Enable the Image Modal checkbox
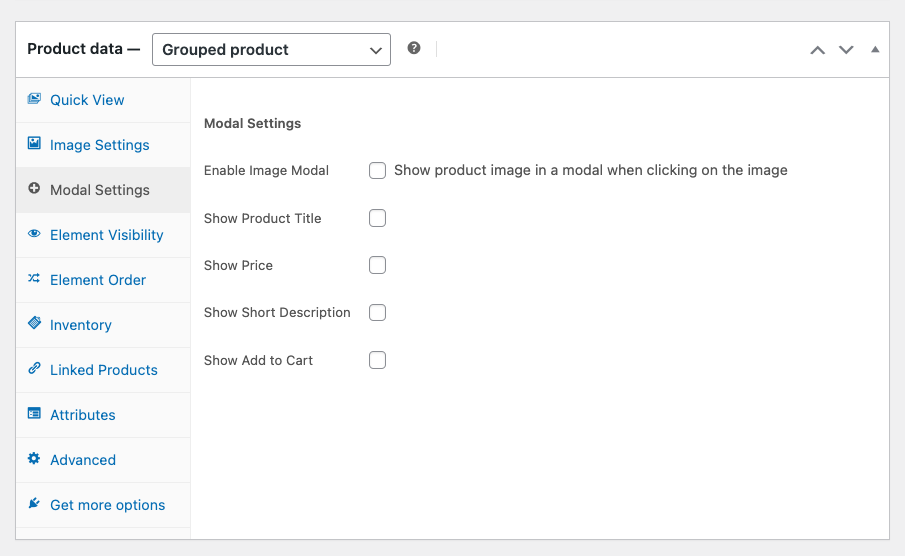905x556 pixels. pos(377,171)
